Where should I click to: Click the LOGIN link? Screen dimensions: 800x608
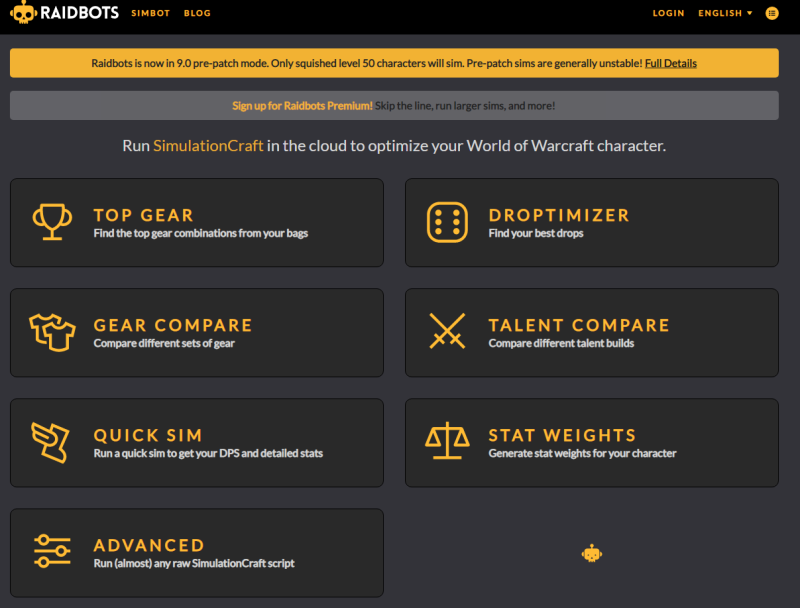point(668,13)
